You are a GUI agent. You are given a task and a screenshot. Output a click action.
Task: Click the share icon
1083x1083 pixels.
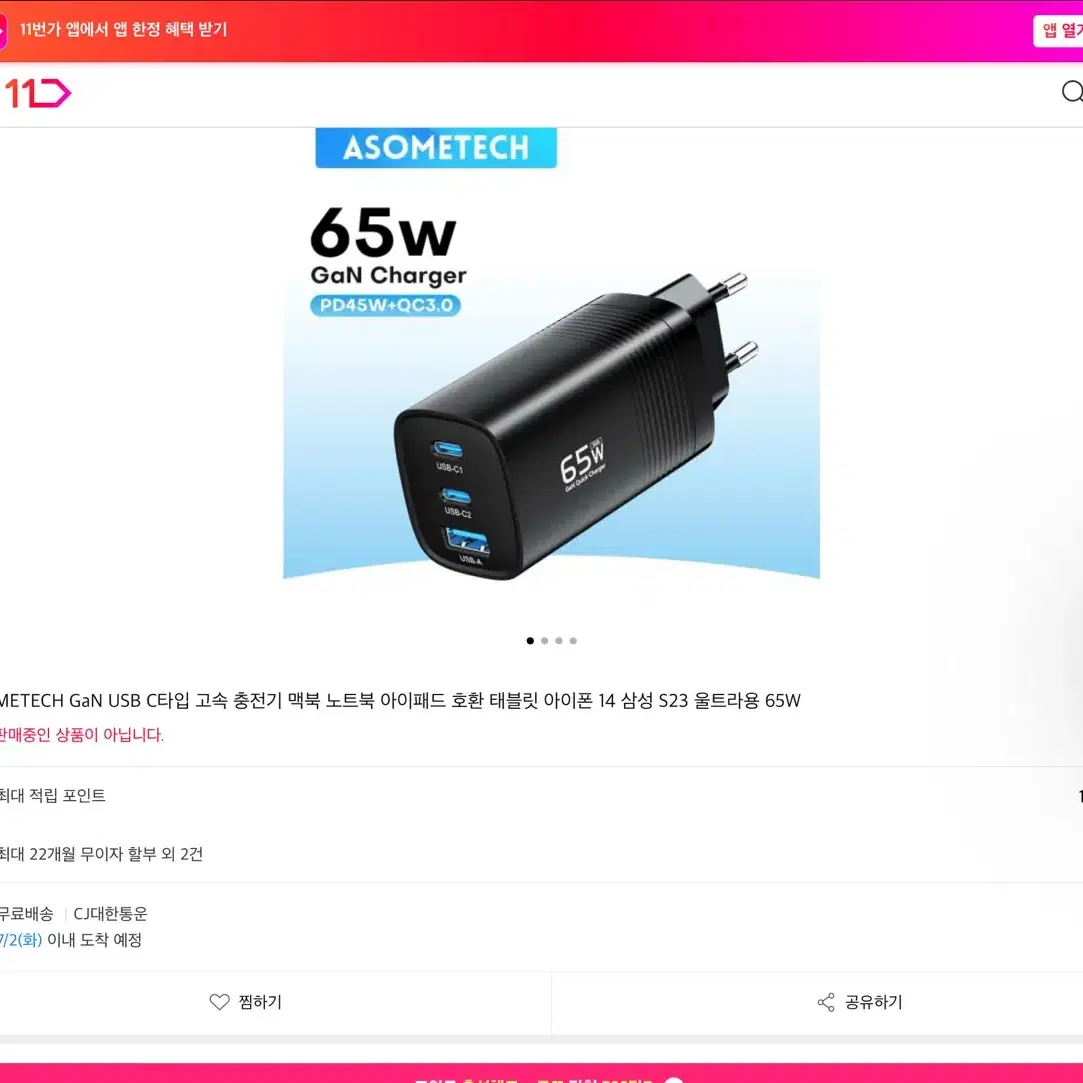click(826, 1002)
